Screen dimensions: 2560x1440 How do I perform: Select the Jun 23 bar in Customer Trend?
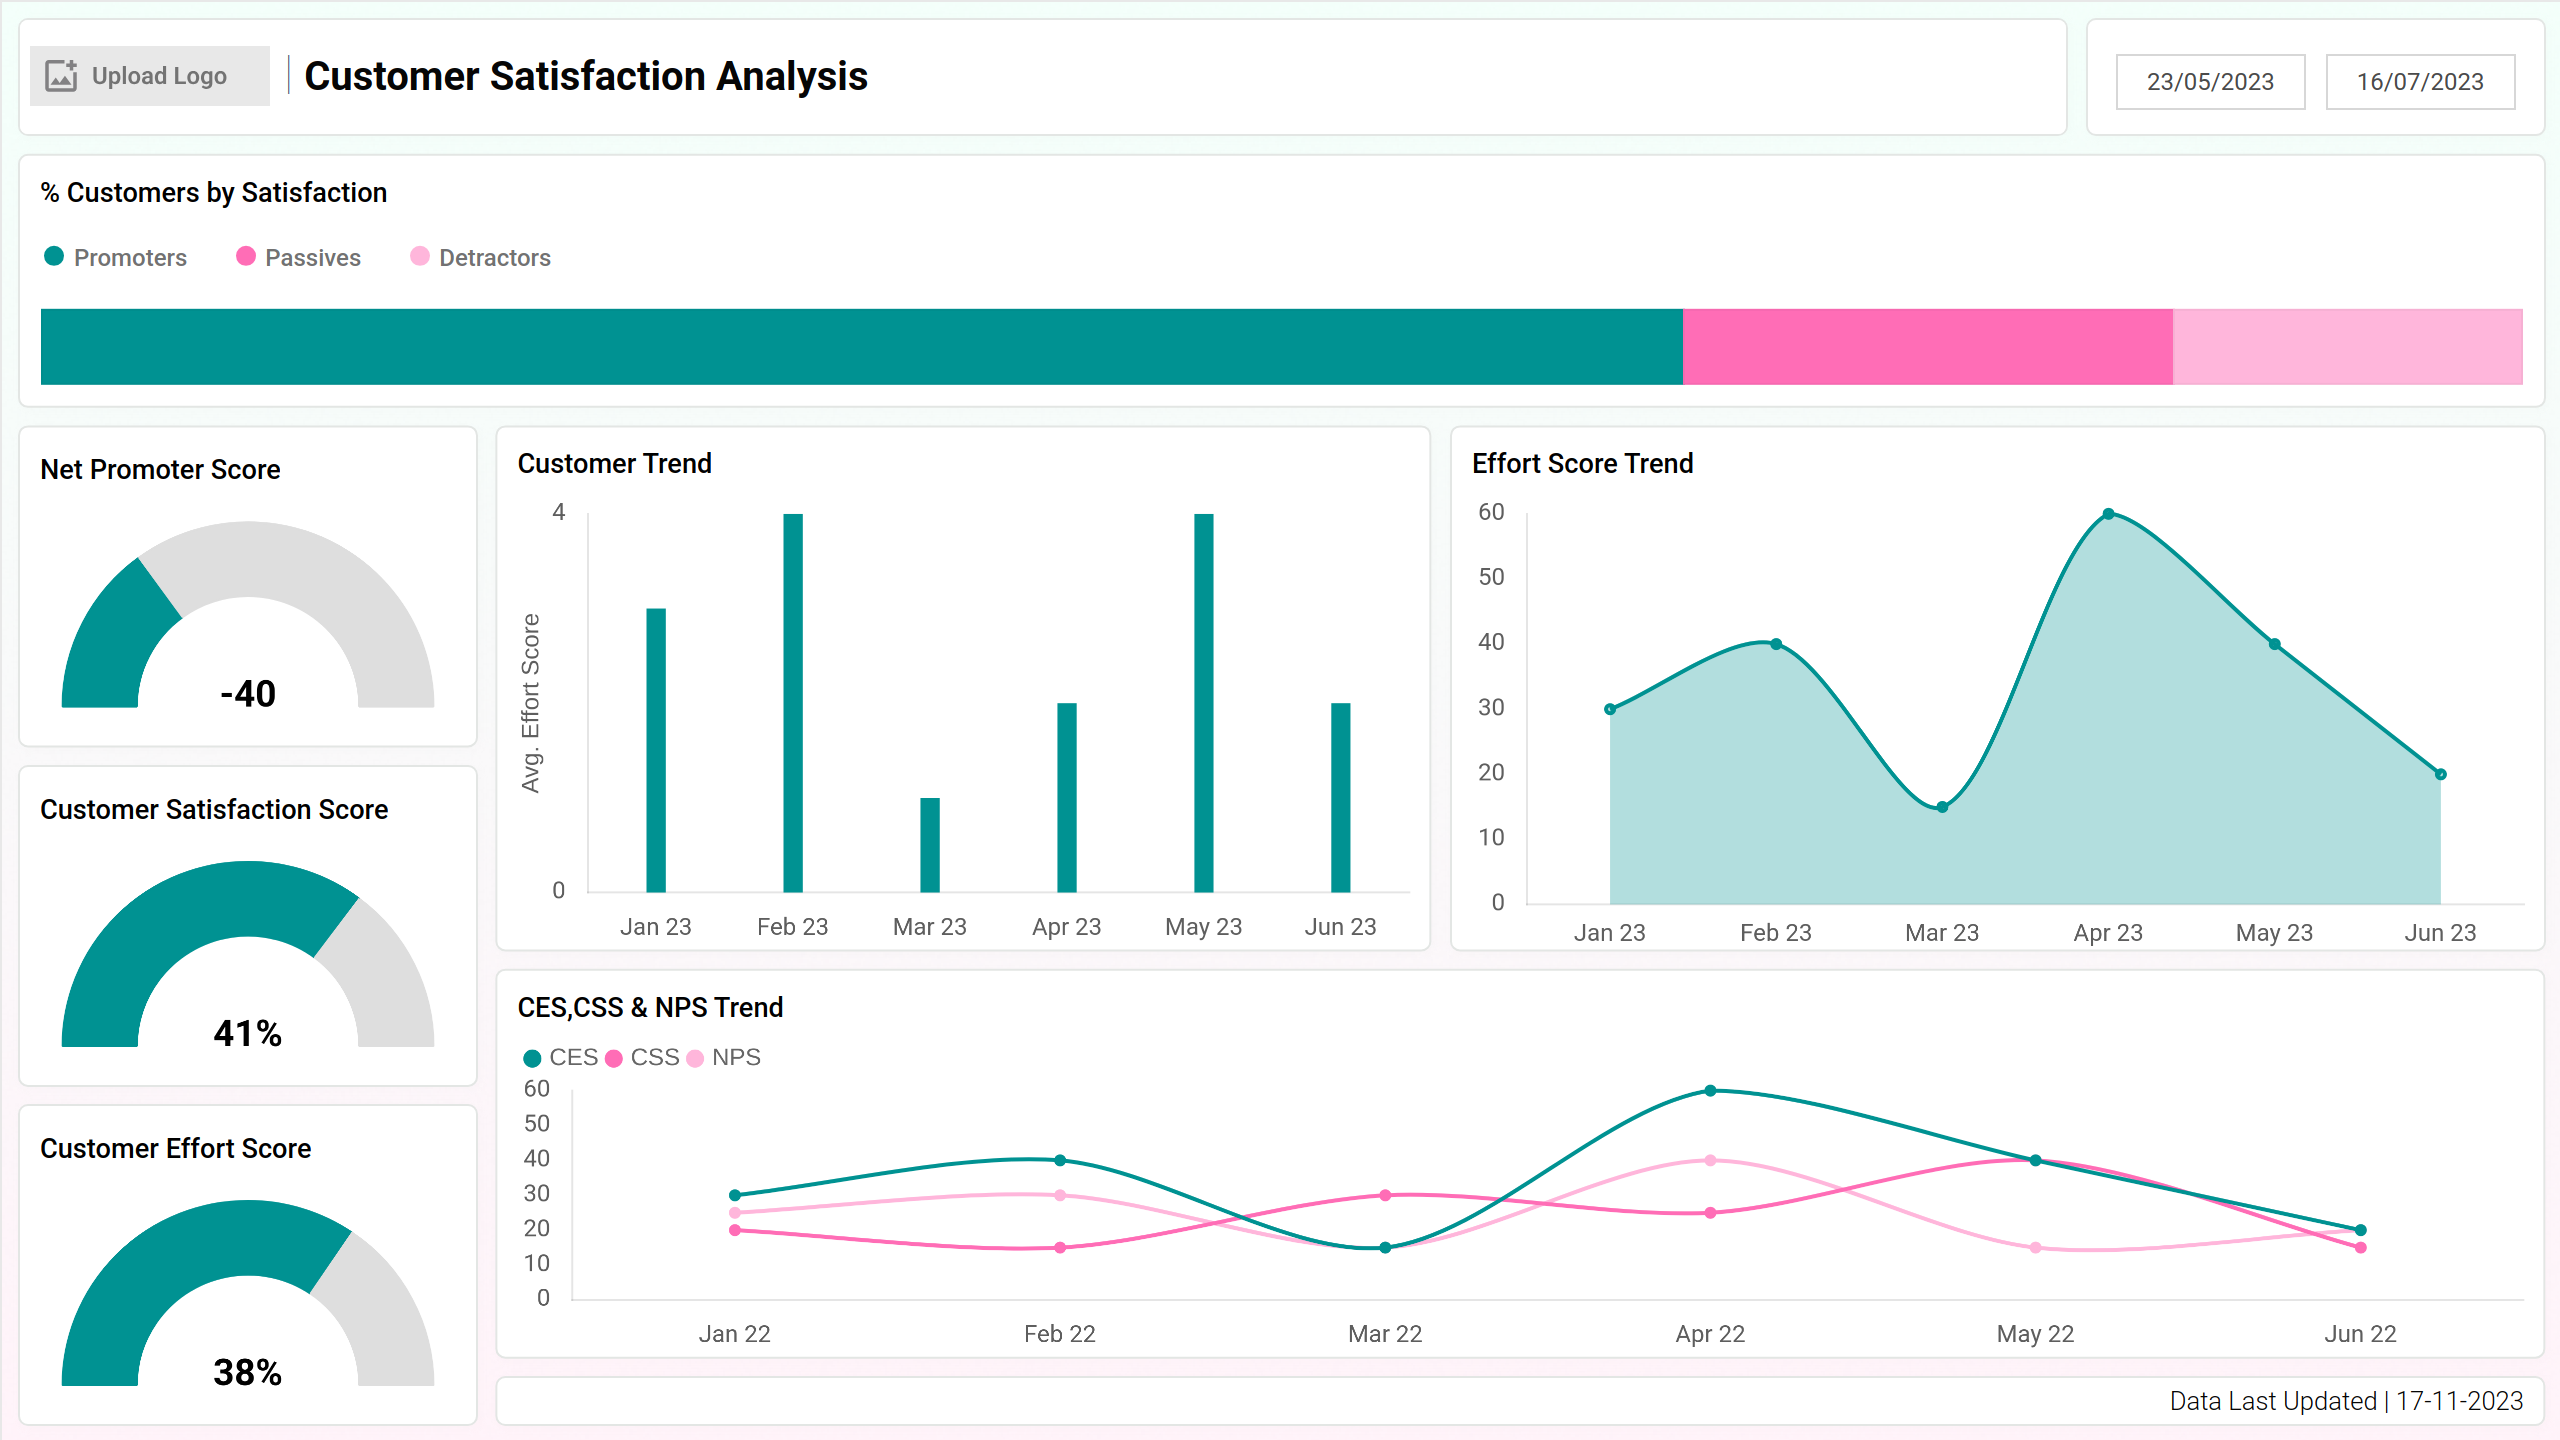tap(1341, 797)
